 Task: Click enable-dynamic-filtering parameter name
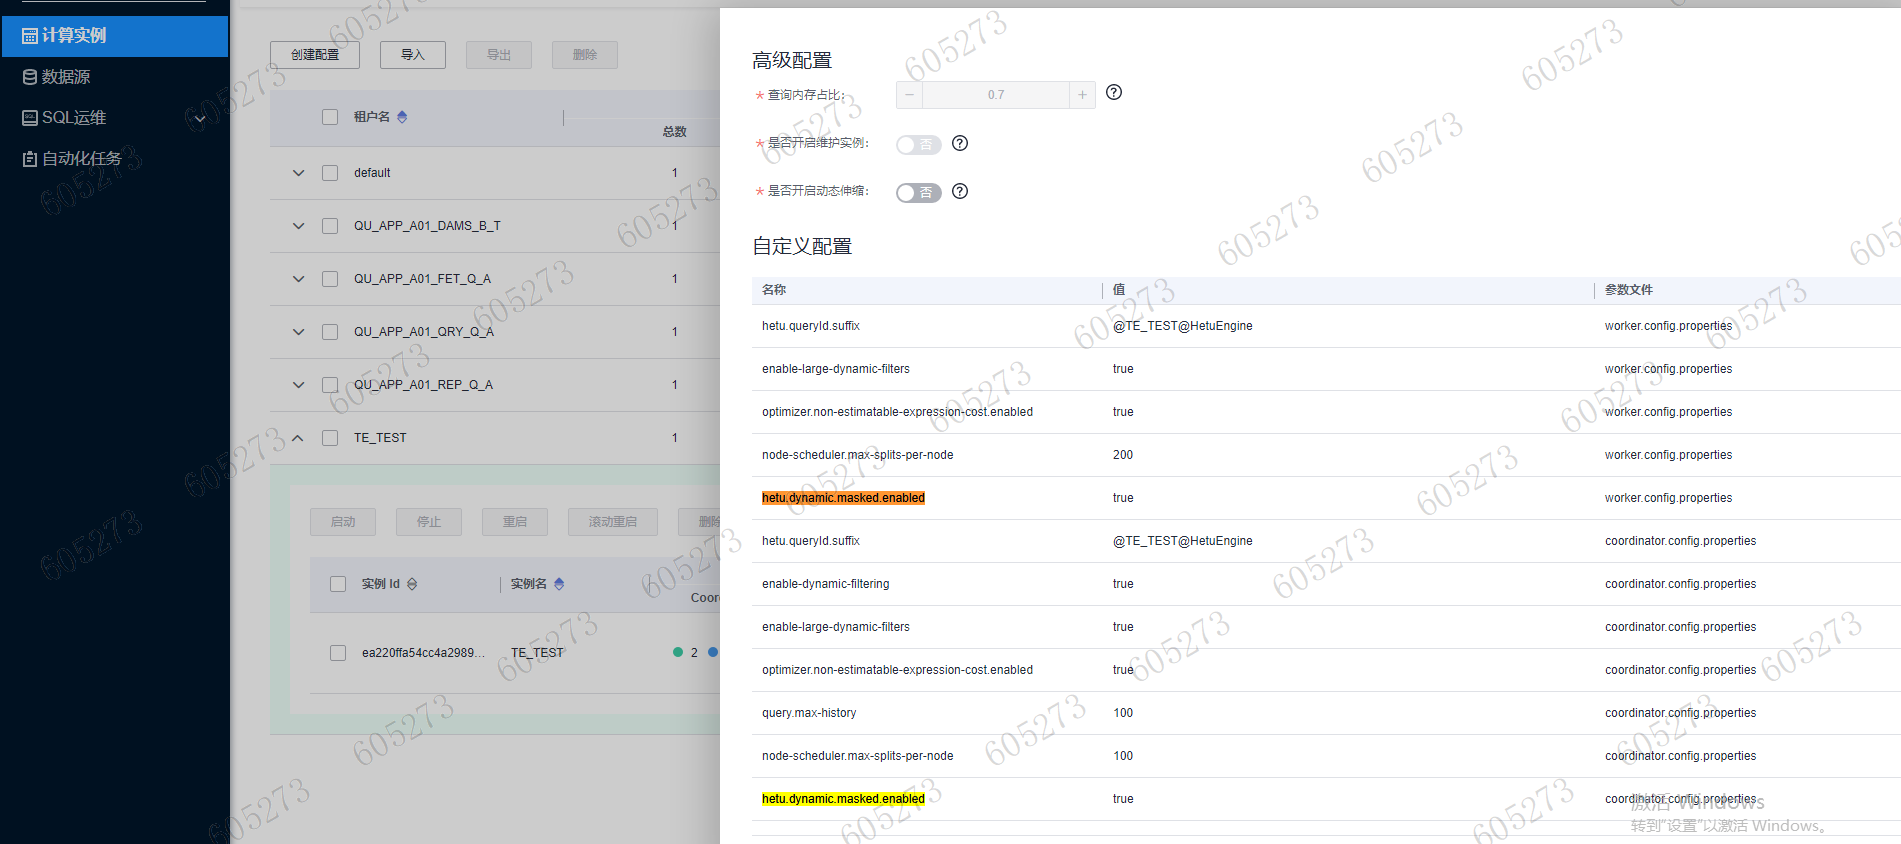826,584
